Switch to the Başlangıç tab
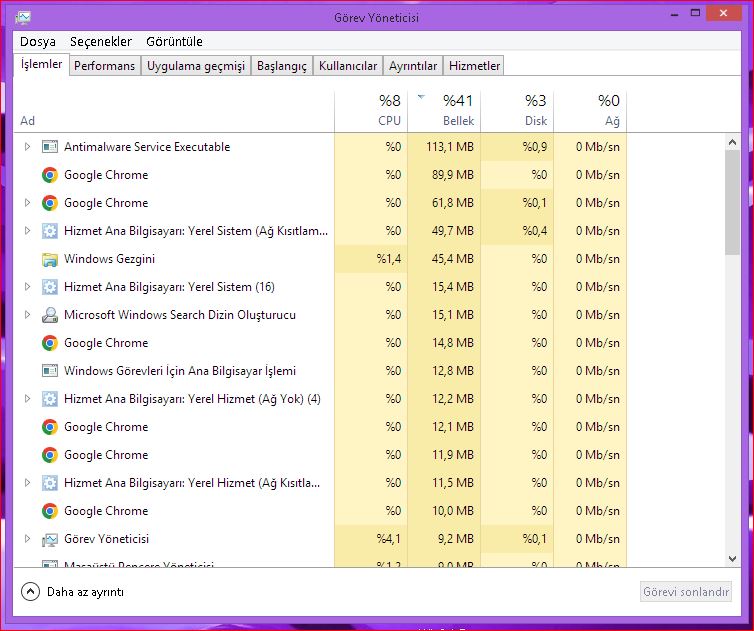Image resolution: width=754 pixels, height=631 pixels. (282, 66)
